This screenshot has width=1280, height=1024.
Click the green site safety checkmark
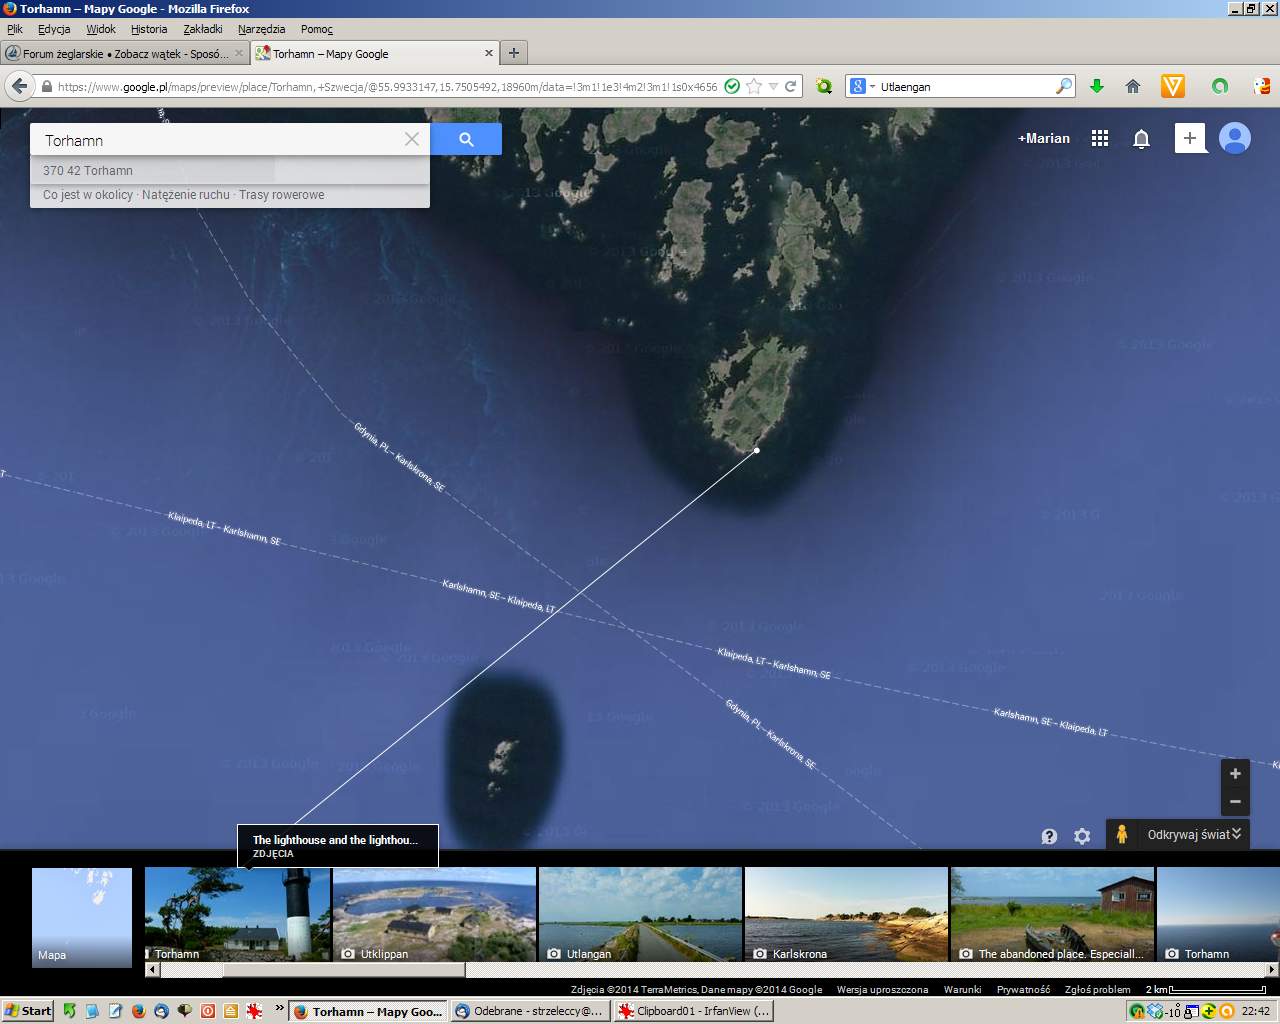coord(732,87)
